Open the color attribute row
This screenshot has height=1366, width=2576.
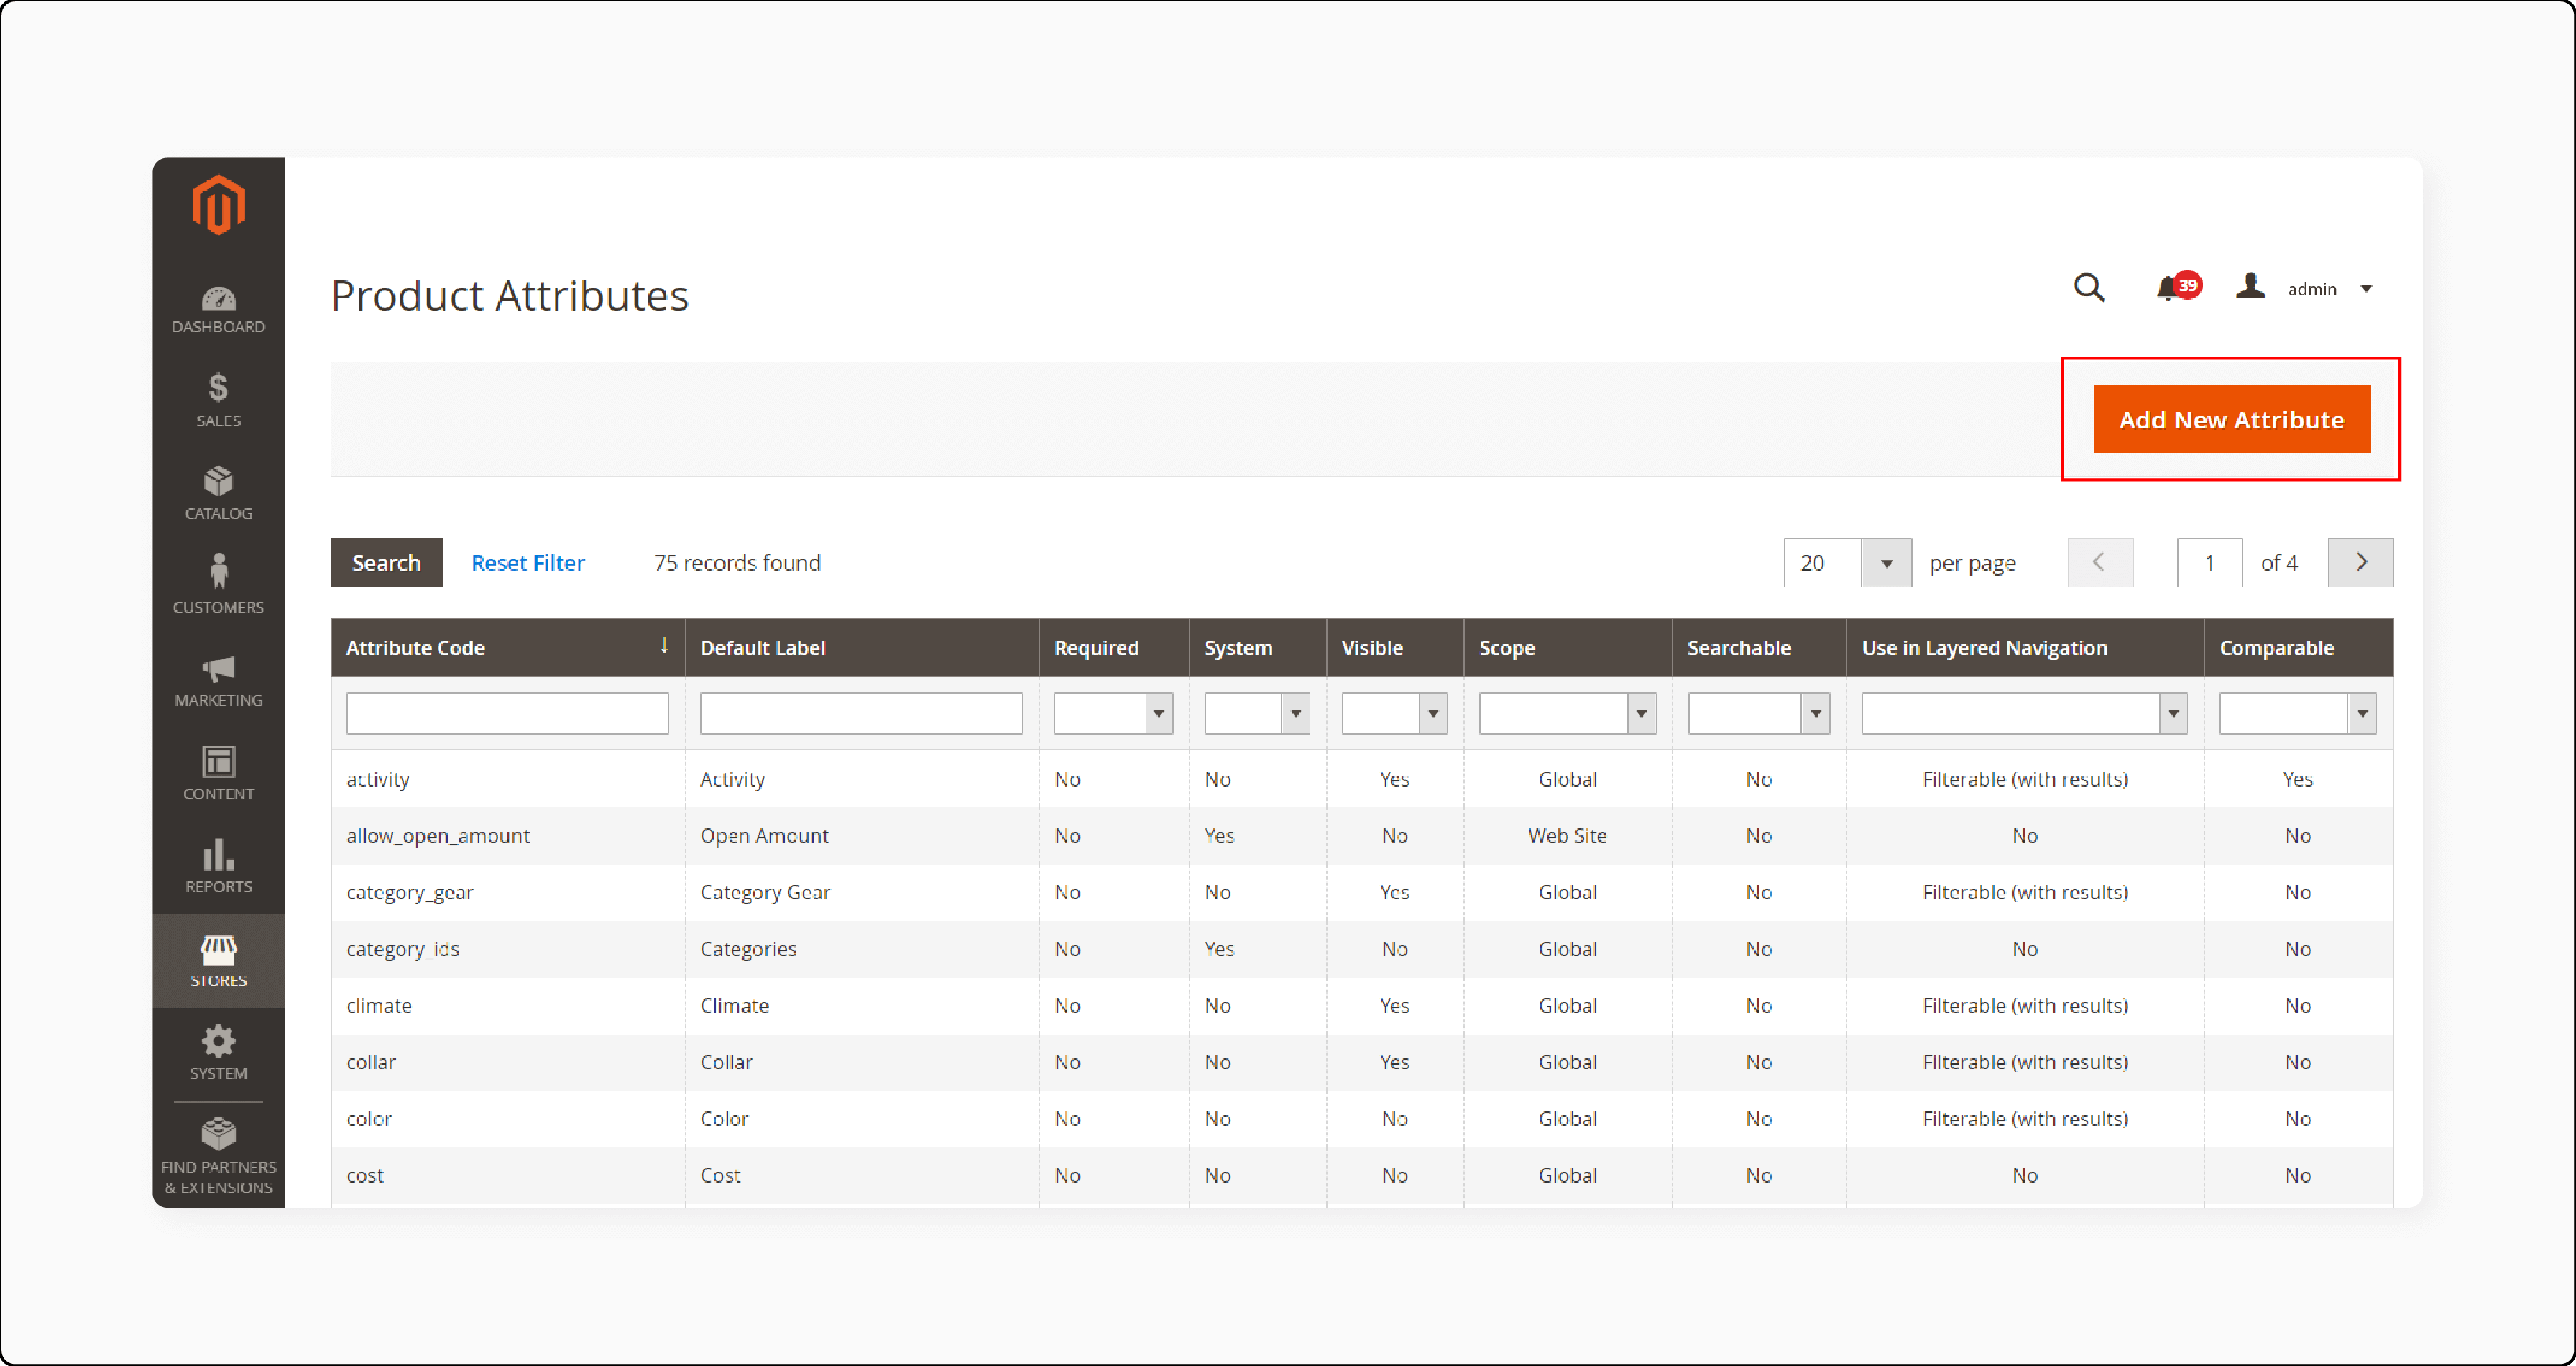[x=1361, y=1118]
